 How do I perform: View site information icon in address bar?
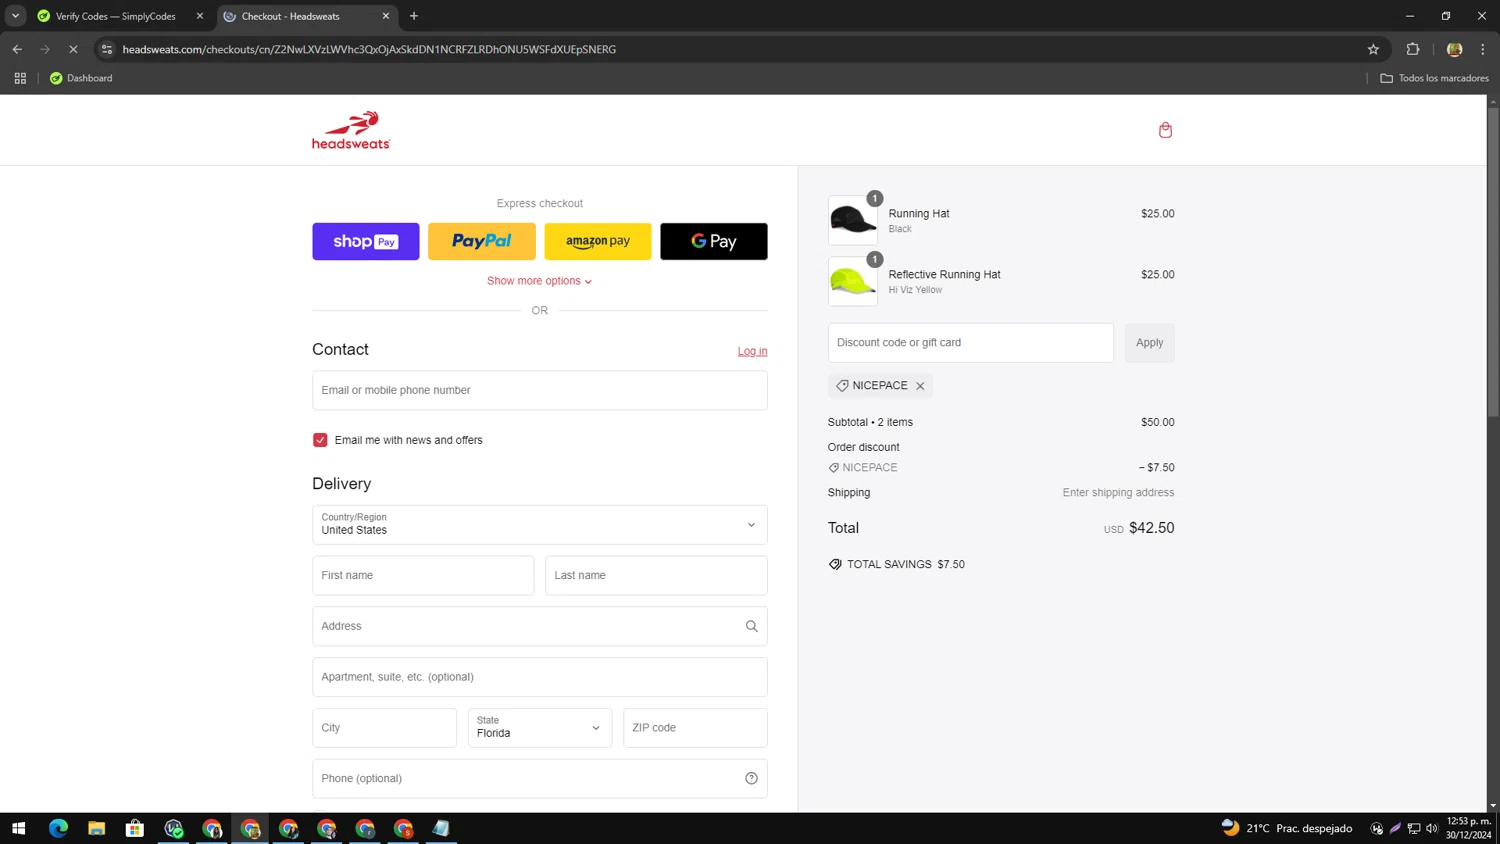107,49
